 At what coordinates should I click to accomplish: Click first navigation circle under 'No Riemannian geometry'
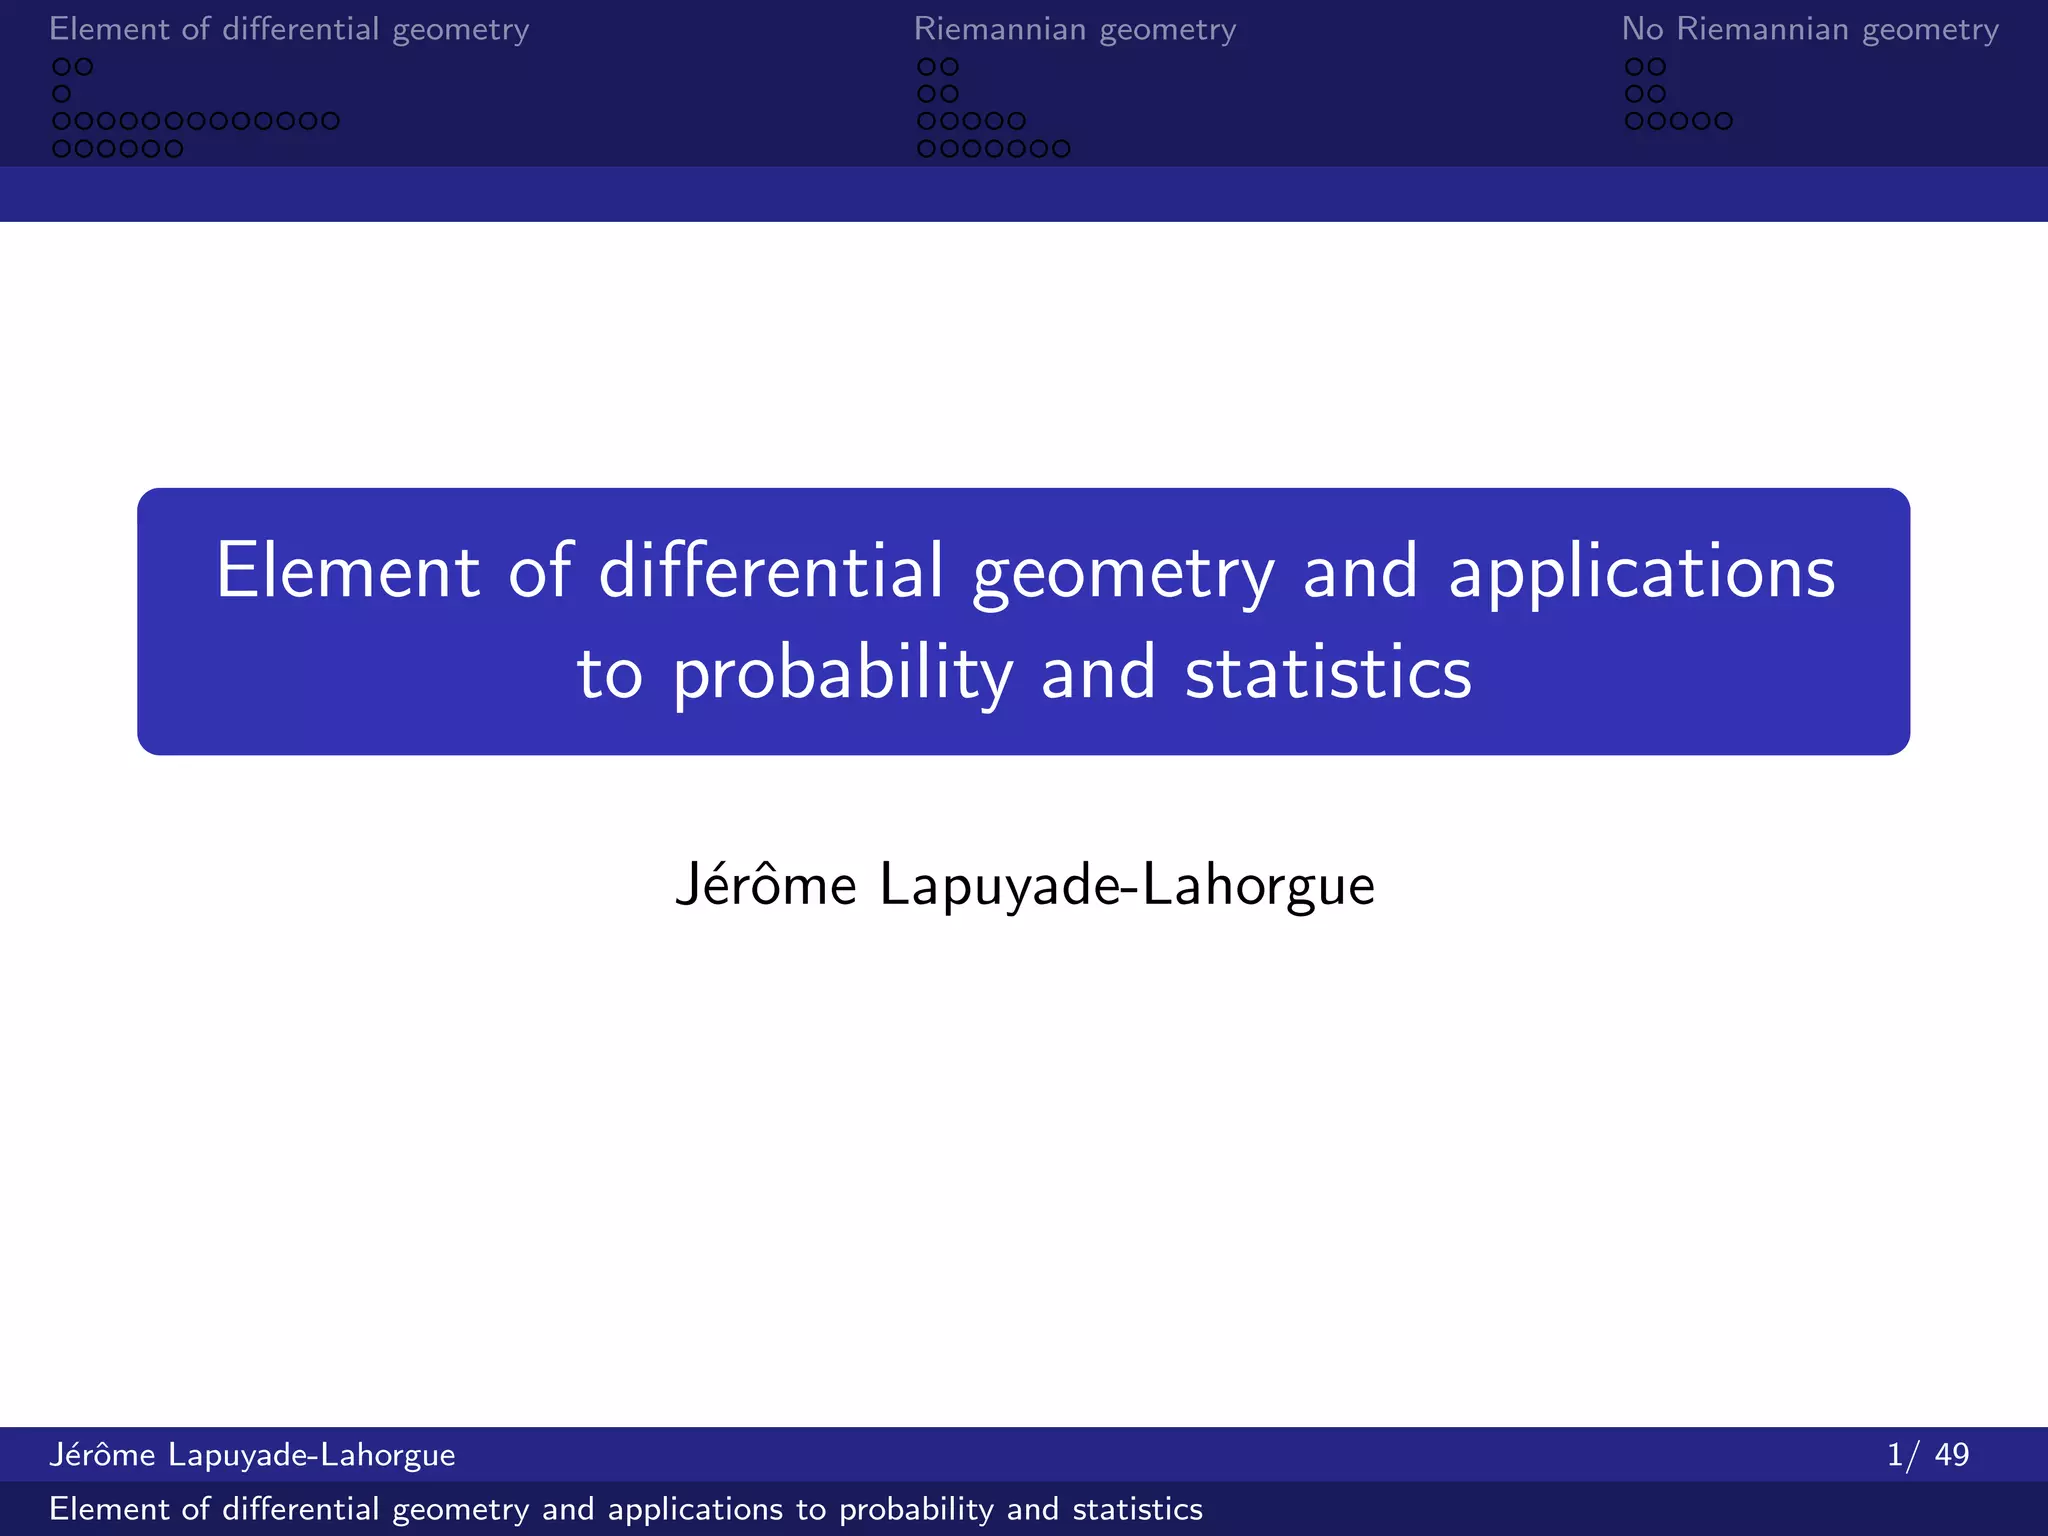[x=1634, y=67]
